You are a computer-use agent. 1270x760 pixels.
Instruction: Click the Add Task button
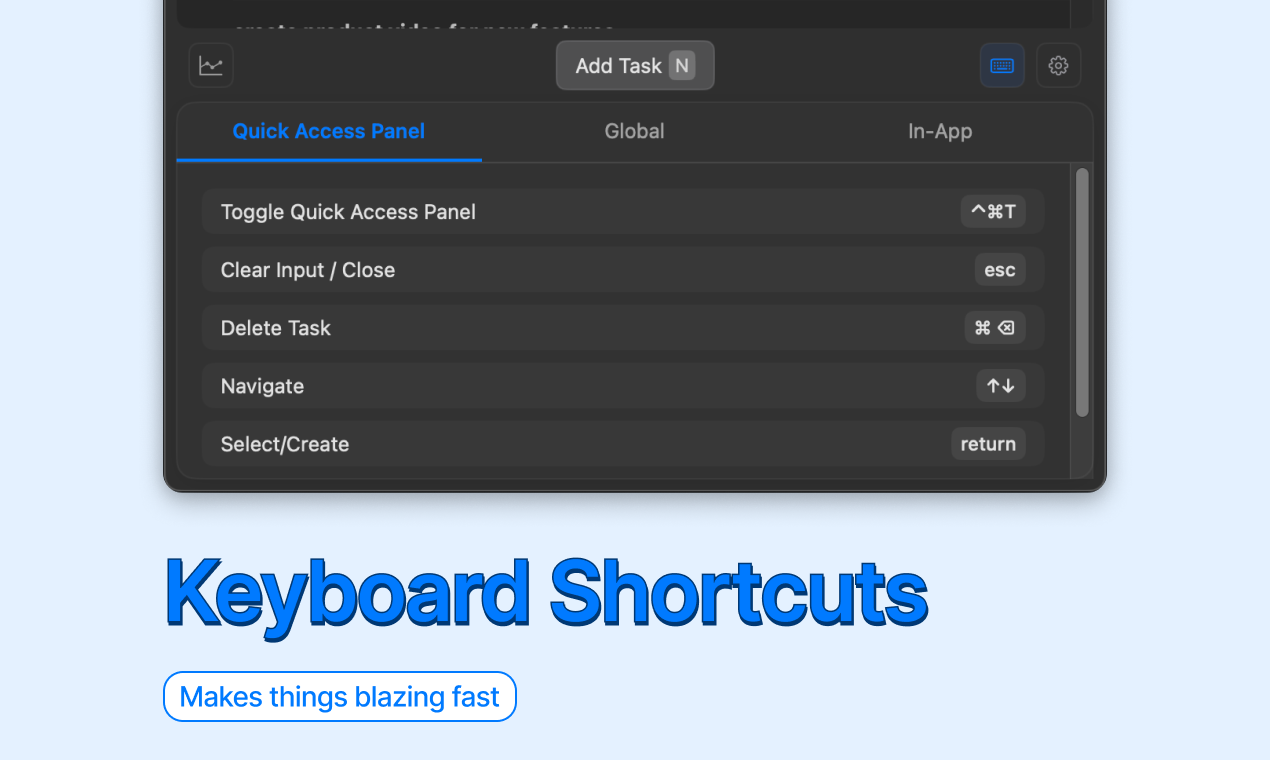[x=635, y=66]
